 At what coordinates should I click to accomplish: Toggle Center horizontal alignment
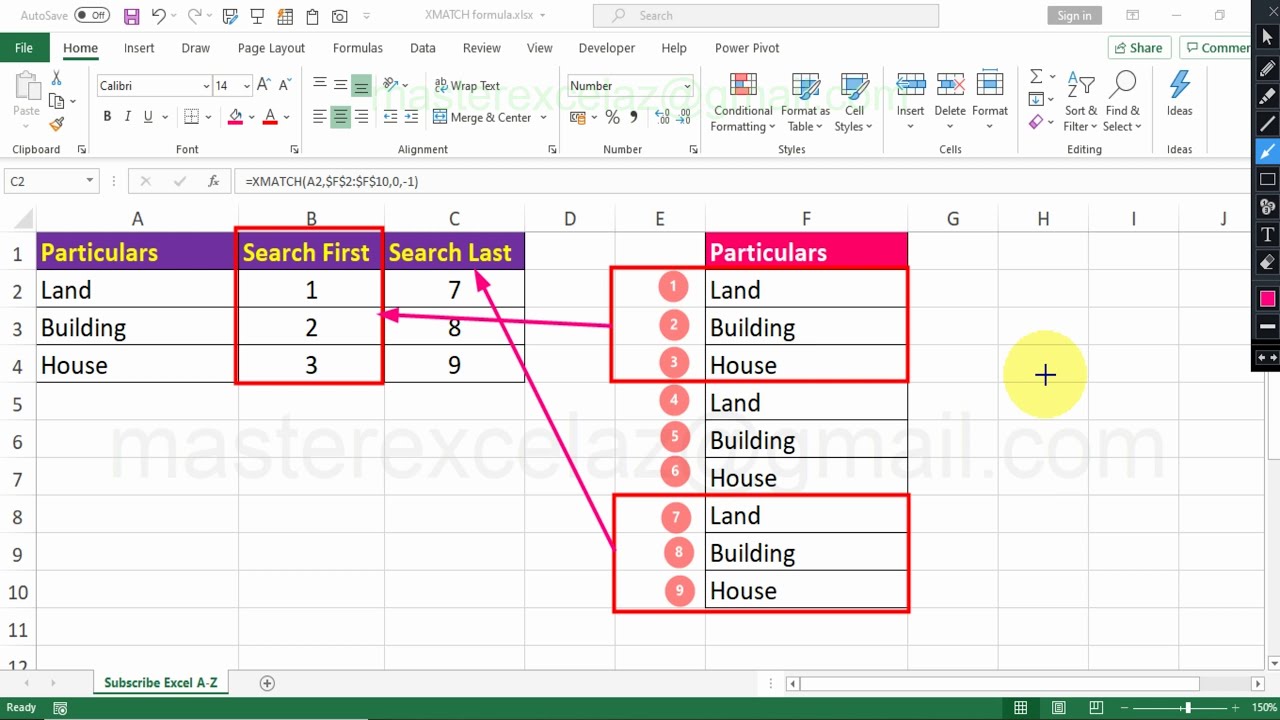pyautogui.click(x=340, y=117)
